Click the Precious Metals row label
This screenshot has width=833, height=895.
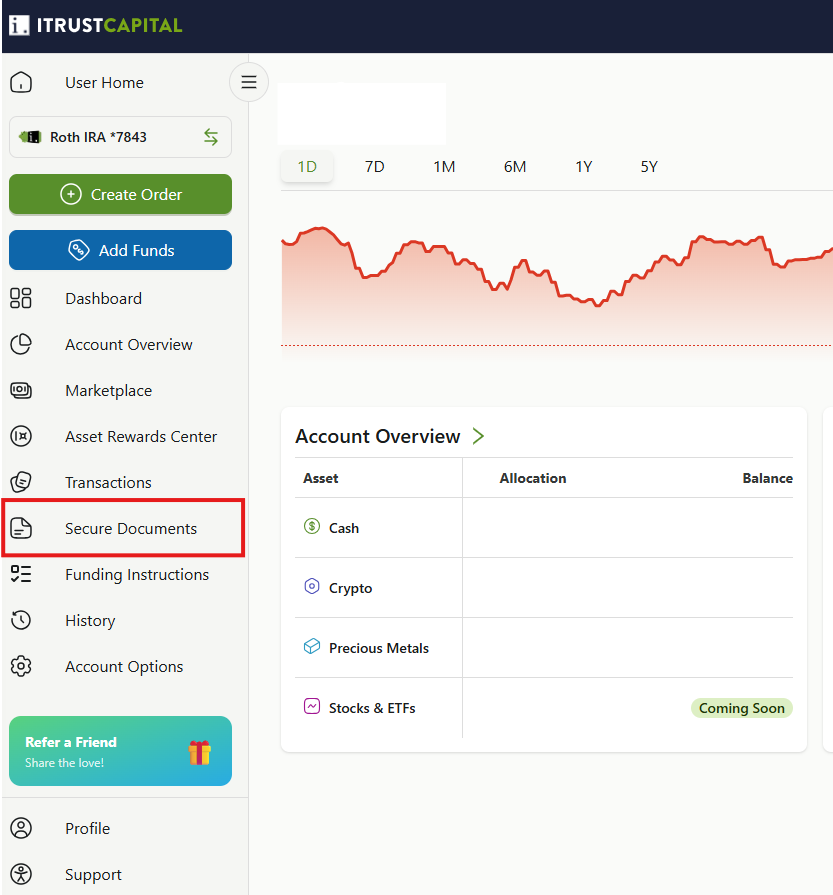point(379,648)
